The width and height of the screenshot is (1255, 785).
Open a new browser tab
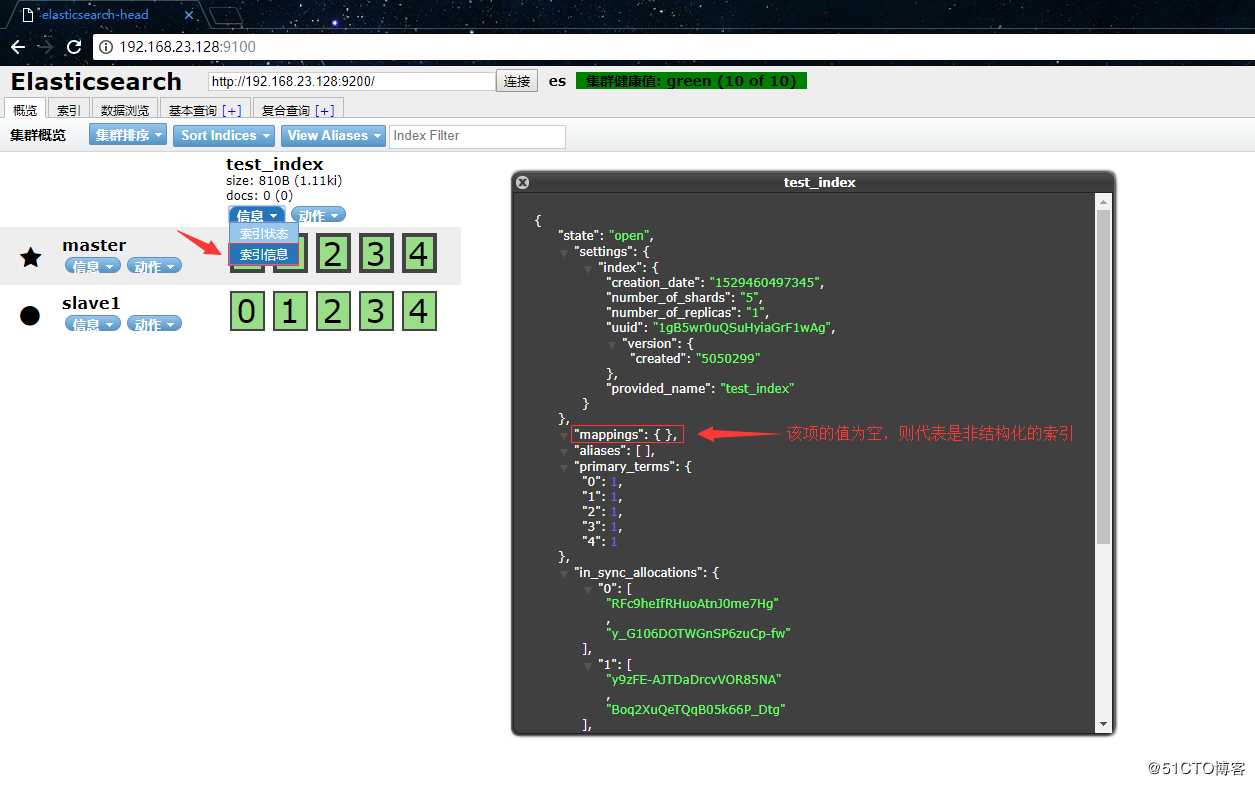pyautogui.click(x=226, y=15)
